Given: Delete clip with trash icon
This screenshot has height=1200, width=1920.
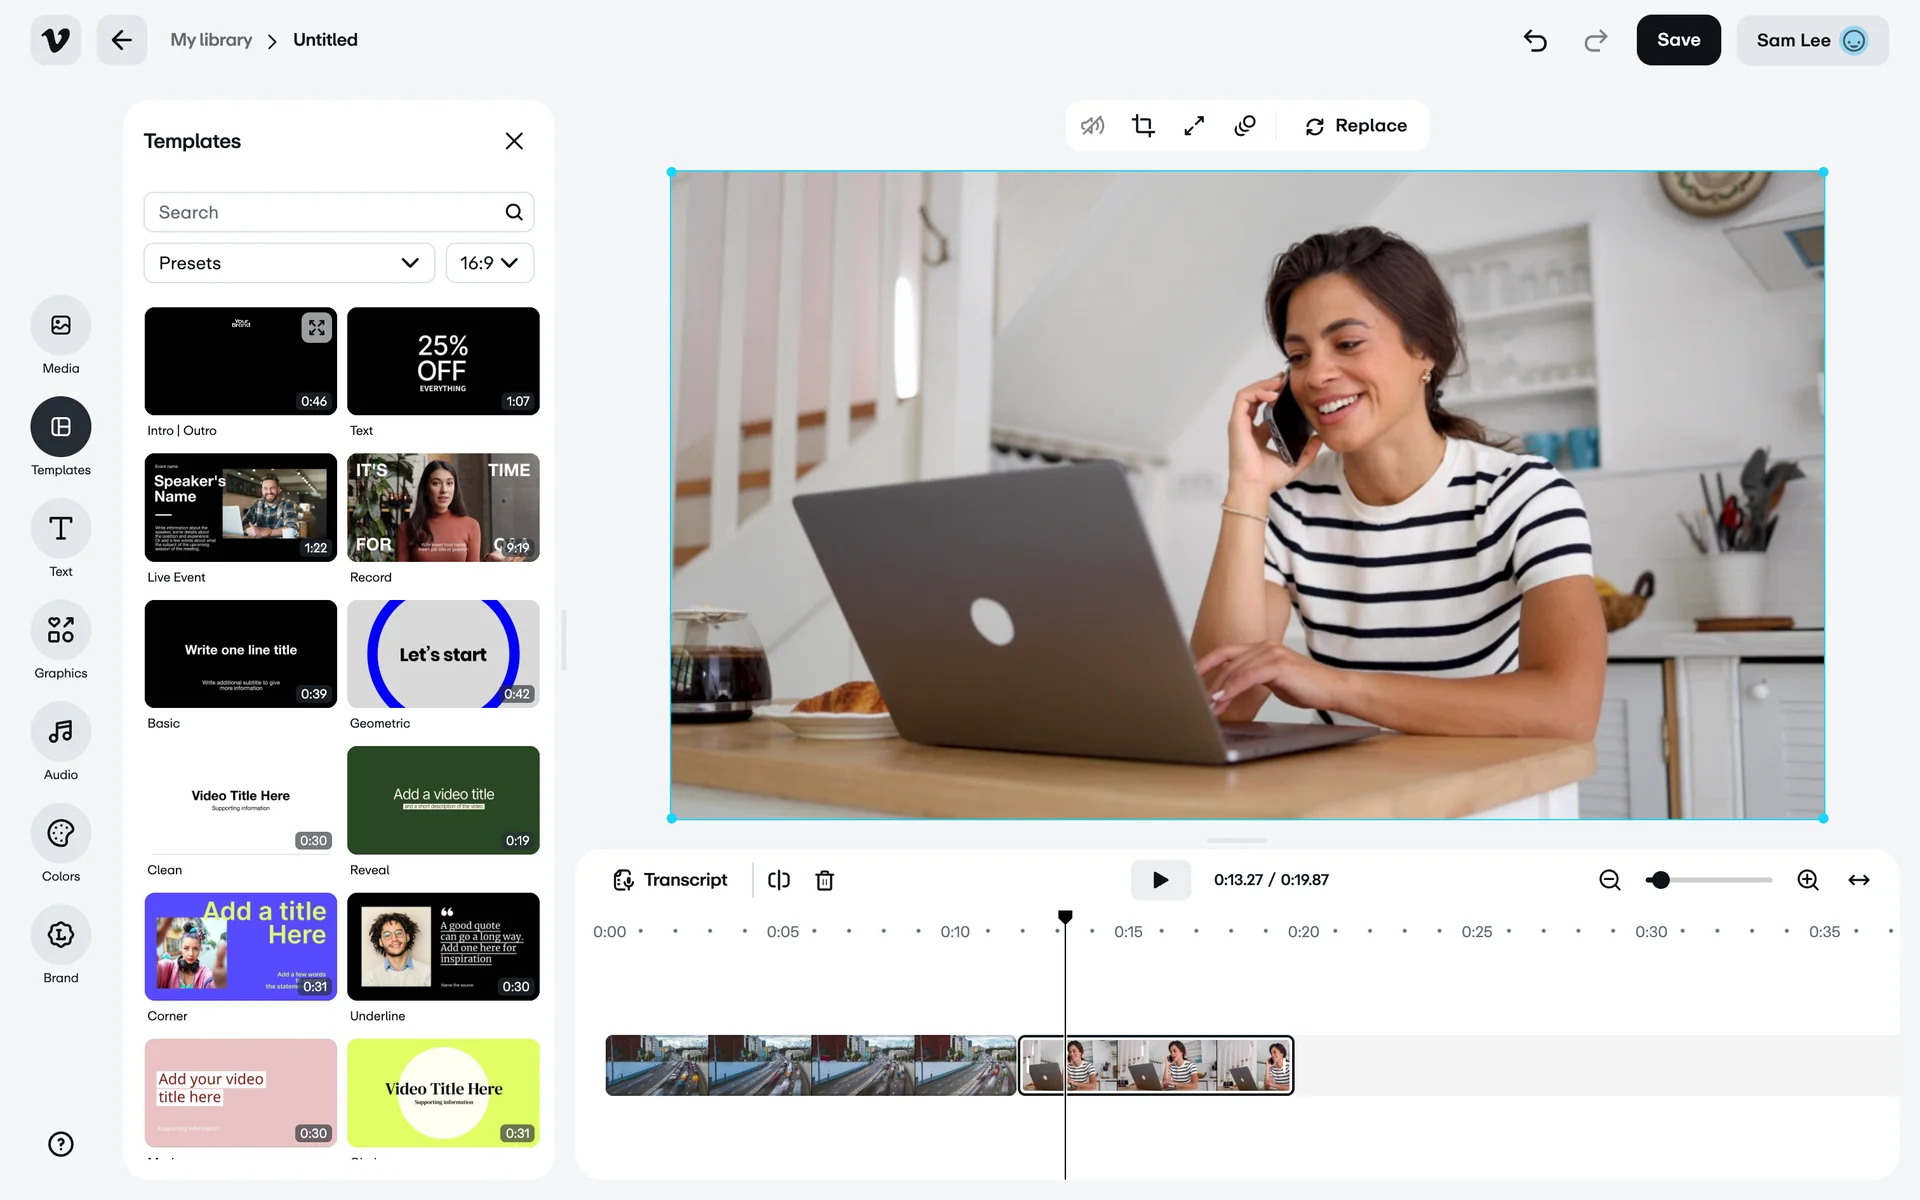Looking at the screenshot, I should tap(824, 880).
